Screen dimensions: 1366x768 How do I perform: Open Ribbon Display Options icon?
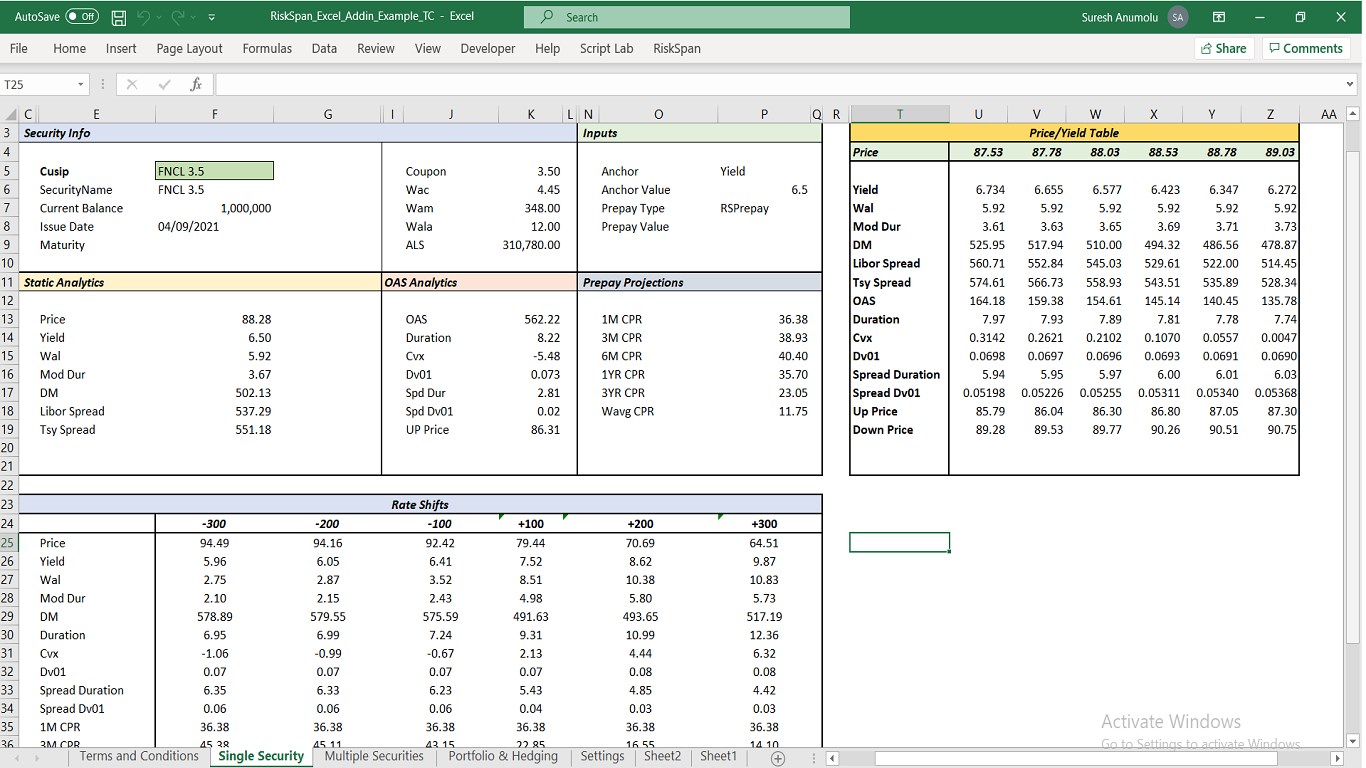coord(1219,17)
